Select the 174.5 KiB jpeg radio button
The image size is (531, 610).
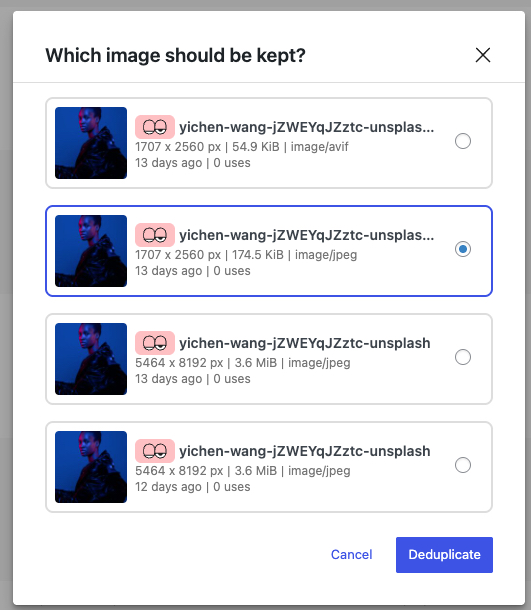pyautogui.click(x=463, y=249)
